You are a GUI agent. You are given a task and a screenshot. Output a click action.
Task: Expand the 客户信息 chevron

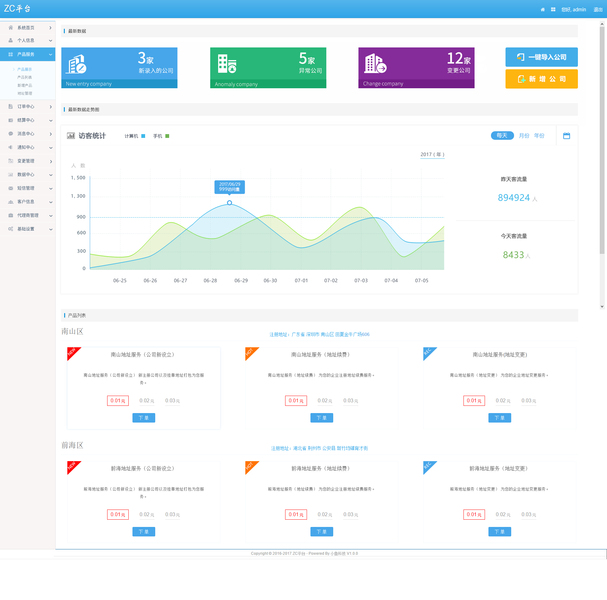(x=51, y=202)
